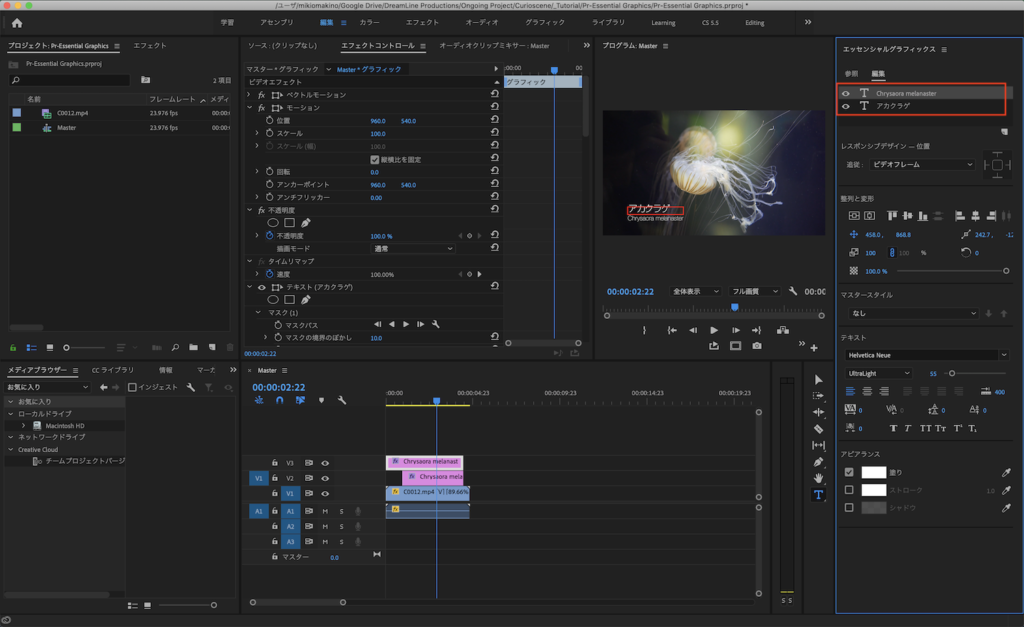The width and height of the screenshot is (1024, 627).
Task: Click the white fill color swatch
Action: coord(874,472)
